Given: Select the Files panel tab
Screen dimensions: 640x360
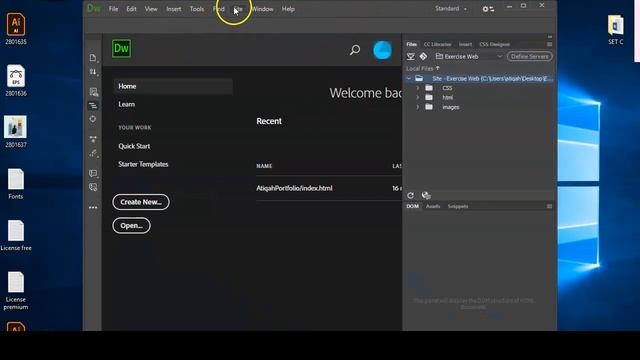Looking at the screenshot, I should (411, 44).
